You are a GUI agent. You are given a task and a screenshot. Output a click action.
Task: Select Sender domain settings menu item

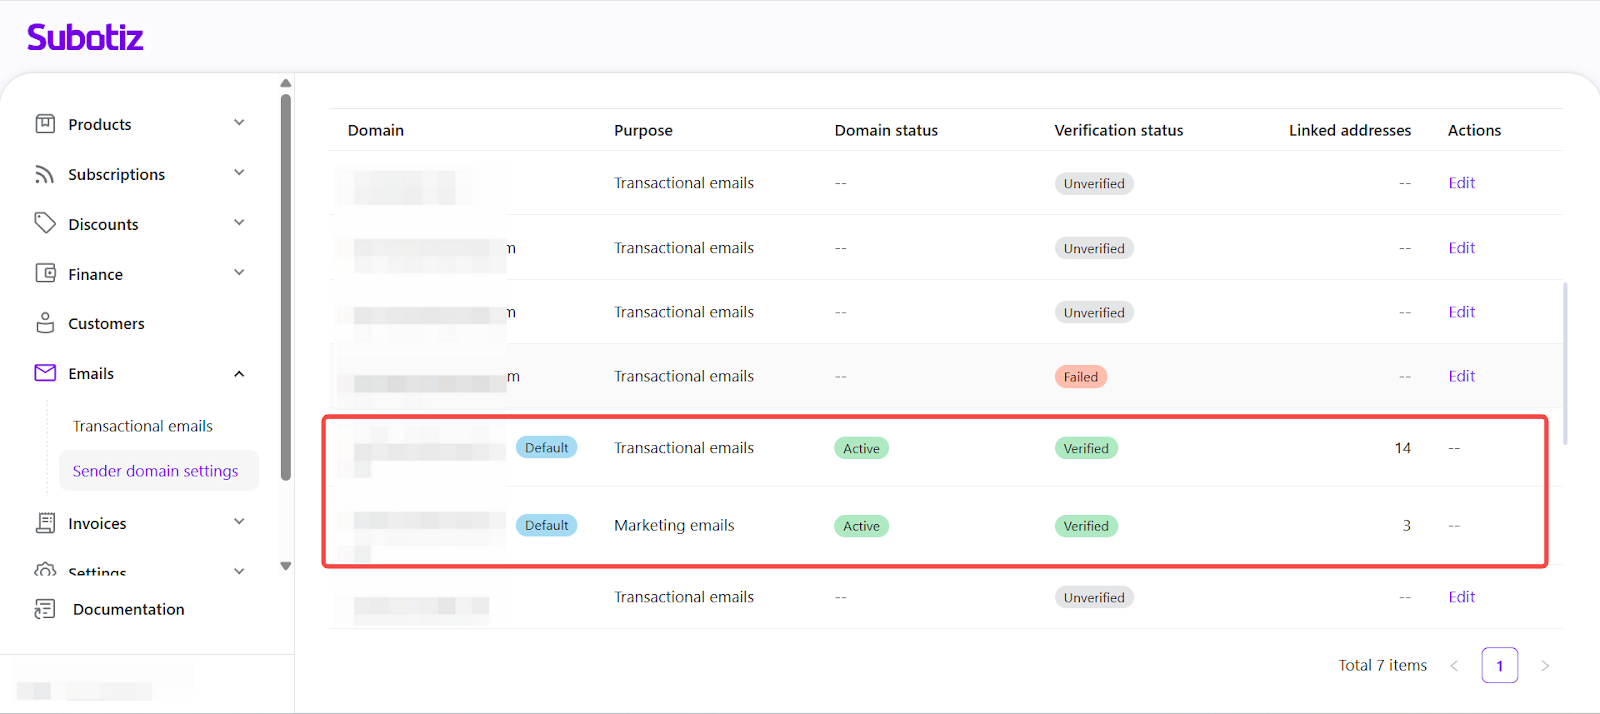[x=155, y=471]
